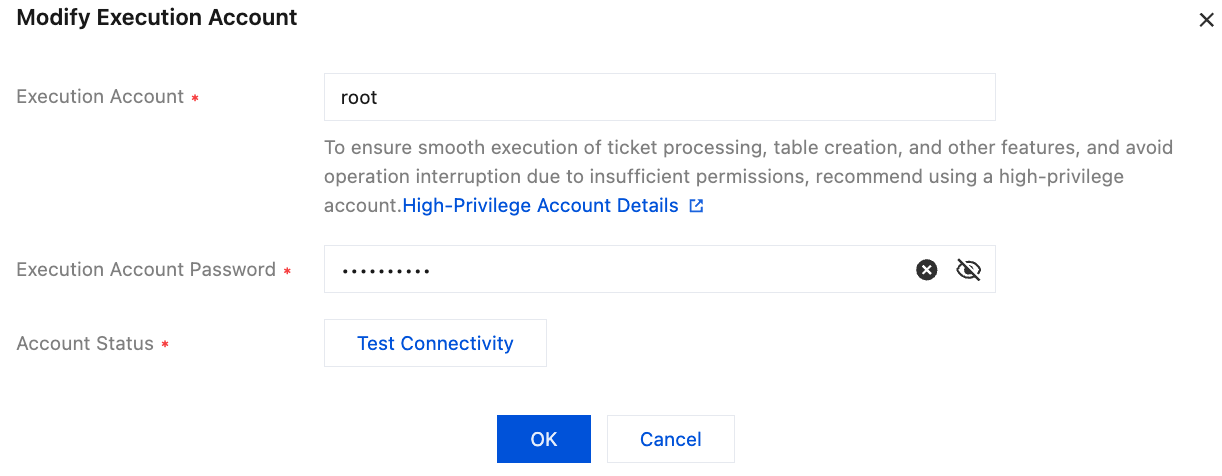Viewport: 1222px width, 476px height.
Task: Click the red asterisk beside Account Status
Action: click(x=165, y=345)
